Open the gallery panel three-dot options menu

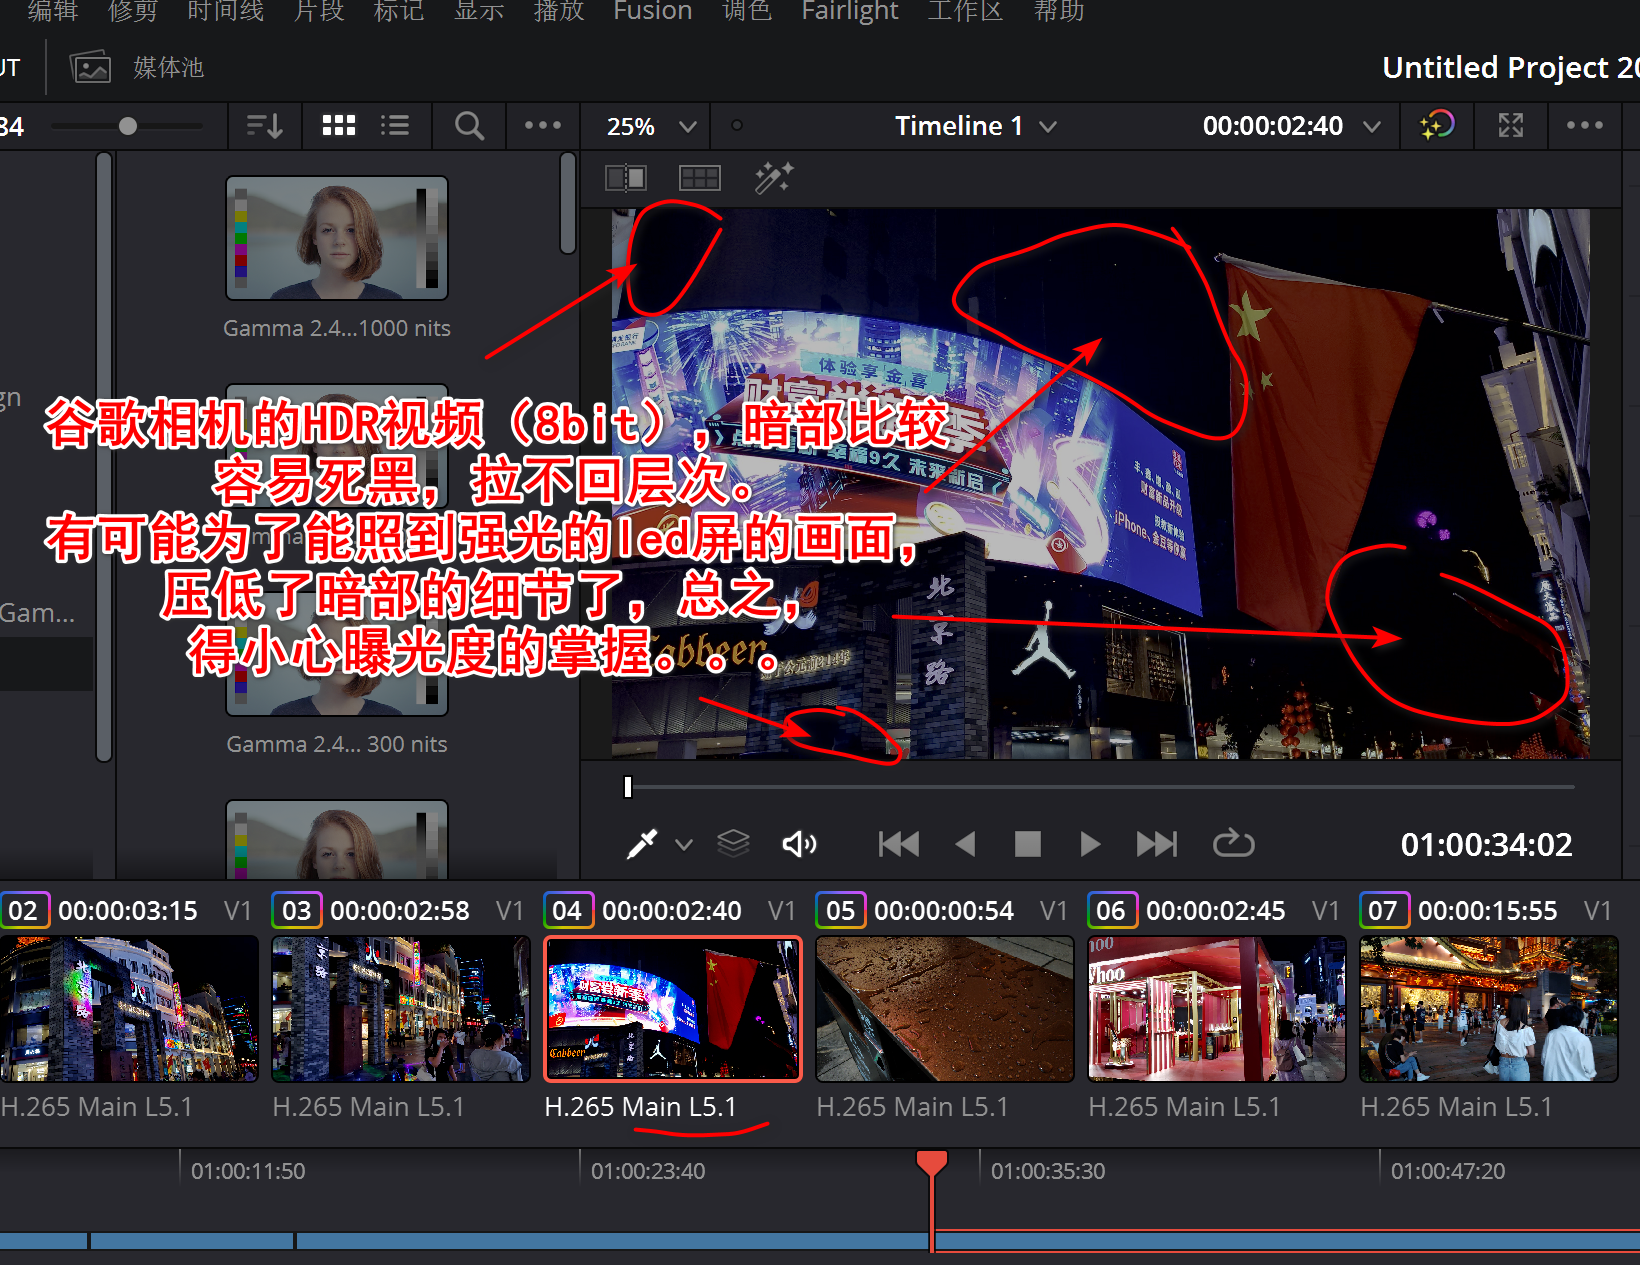[543, 126]
